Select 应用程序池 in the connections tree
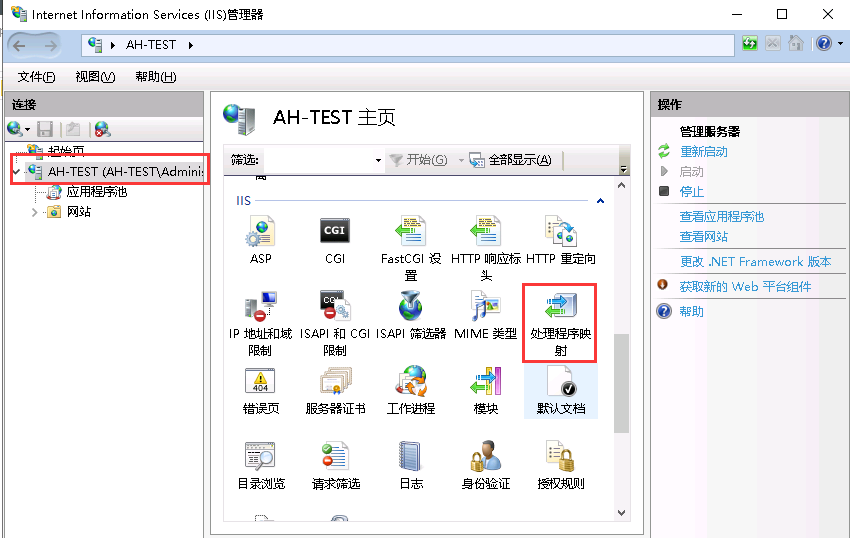Screen dimensions: 850x538 tap(96, 192)
